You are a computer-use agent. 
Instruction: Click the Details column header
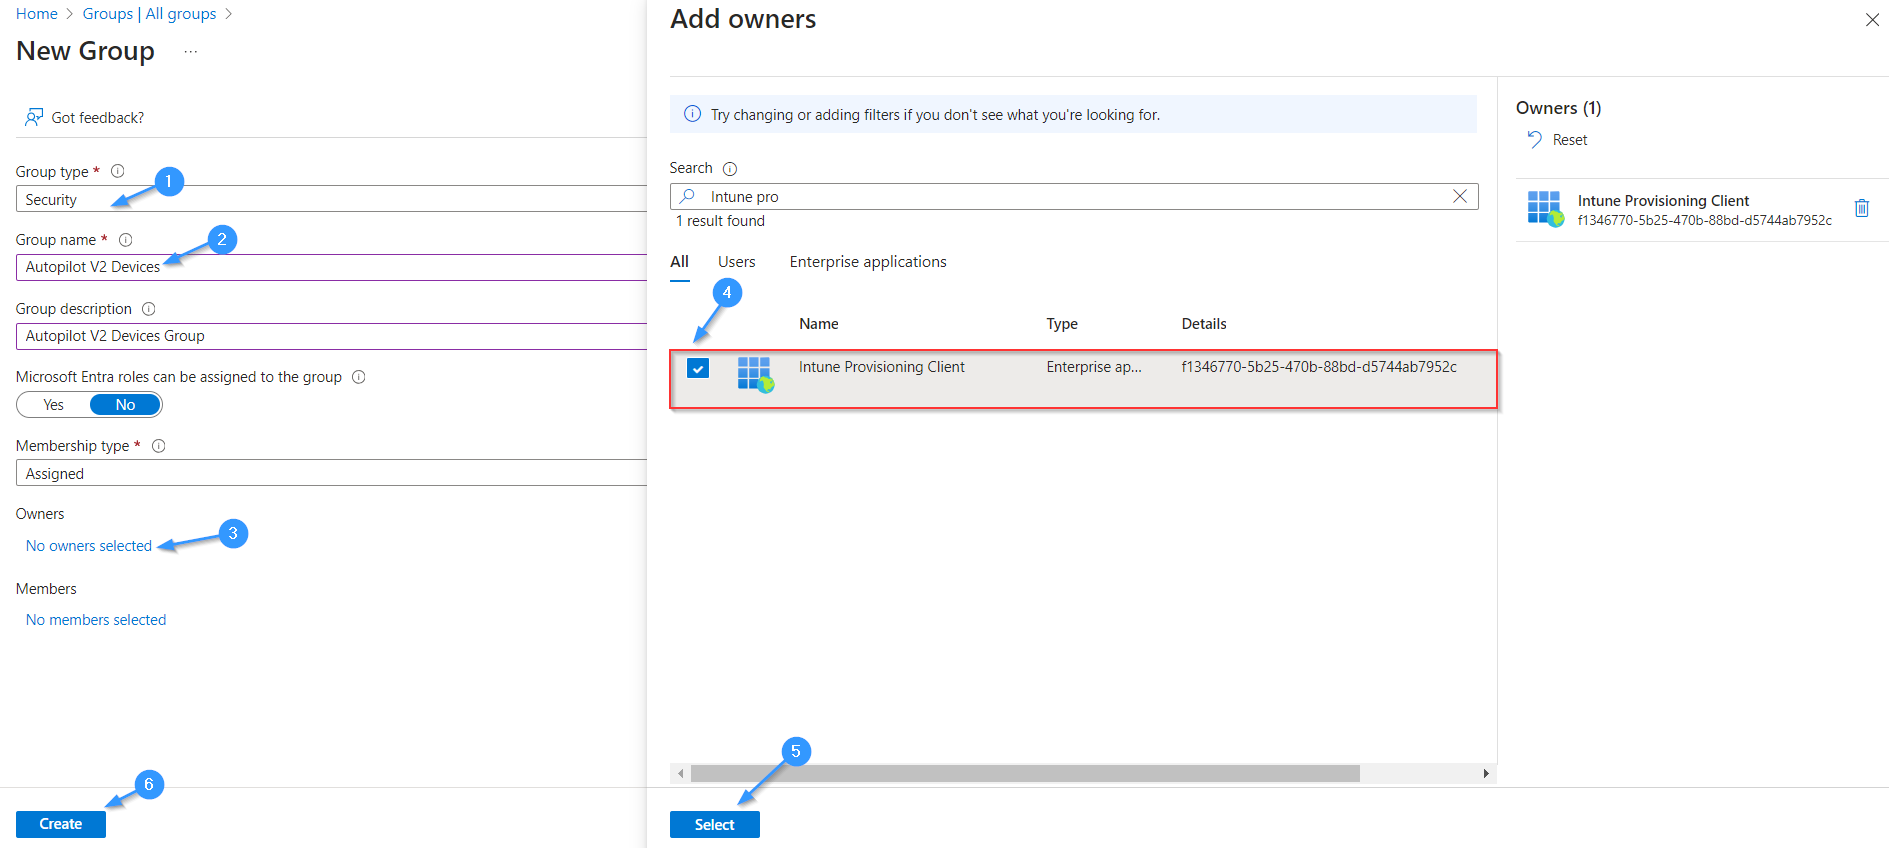pyautogui.click(x=1204, y=324)
